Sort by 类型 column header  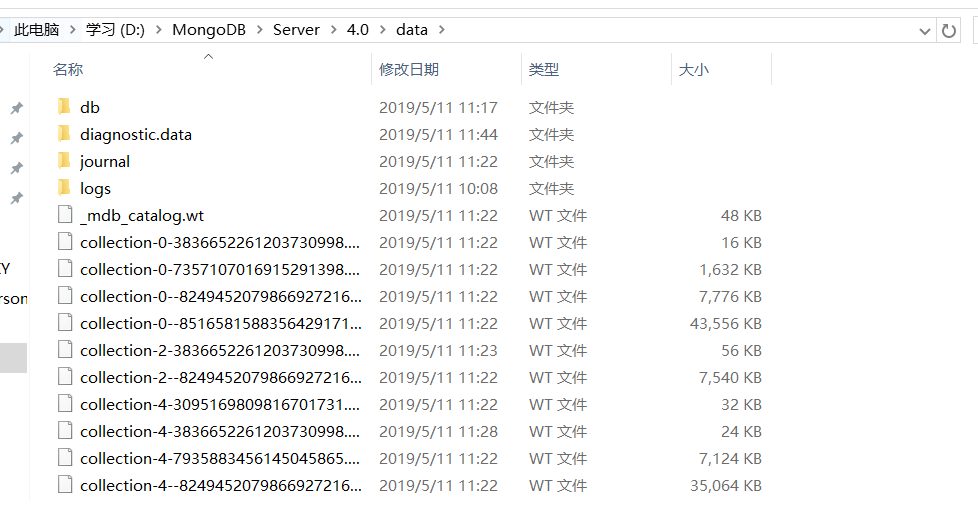tap(544, 69)
